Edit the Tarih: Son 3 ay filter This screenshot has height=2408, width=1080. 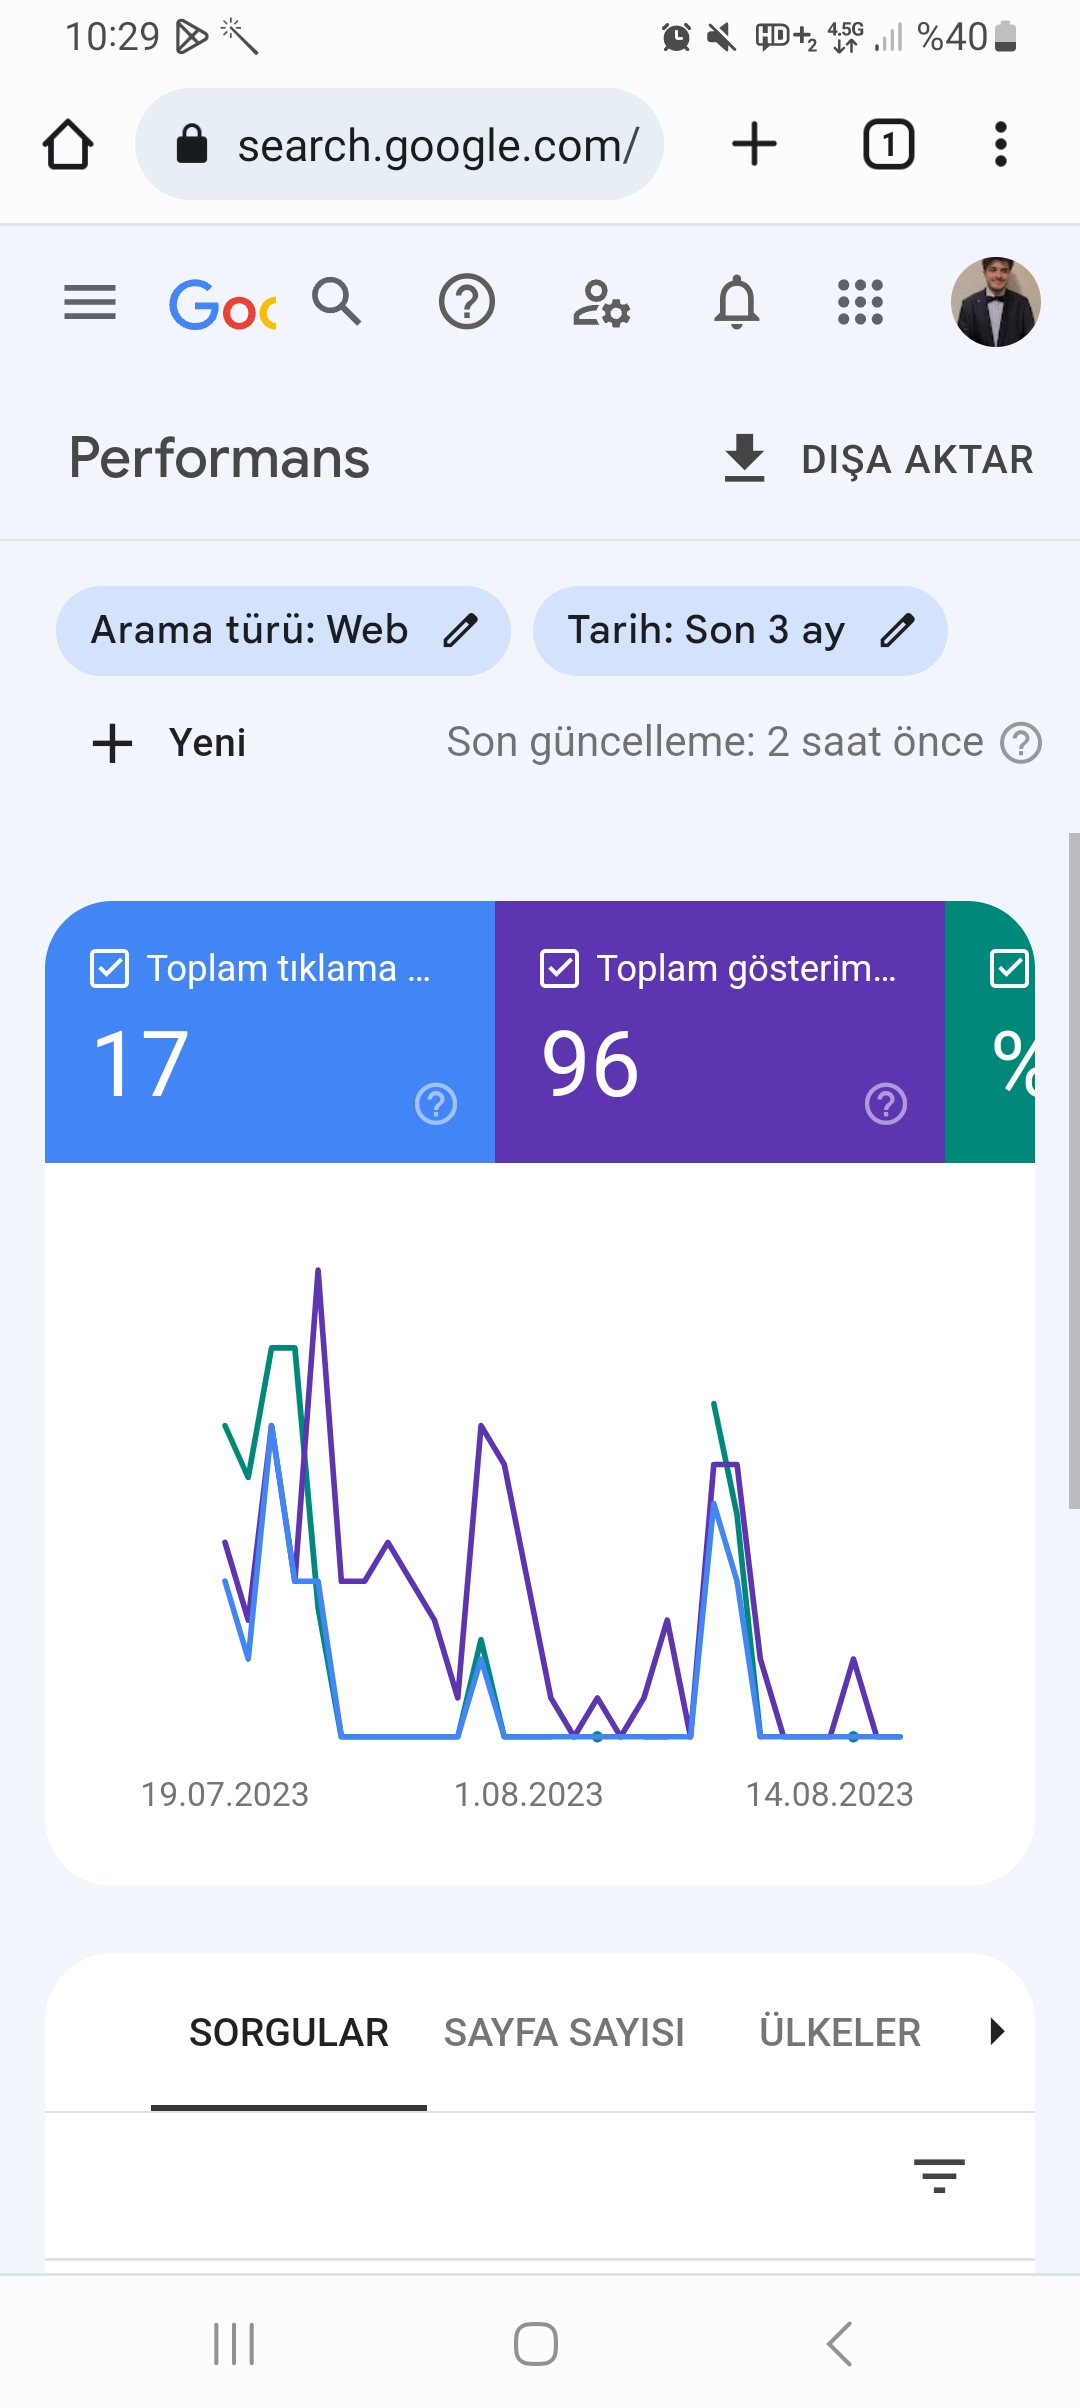coord(740,631)
